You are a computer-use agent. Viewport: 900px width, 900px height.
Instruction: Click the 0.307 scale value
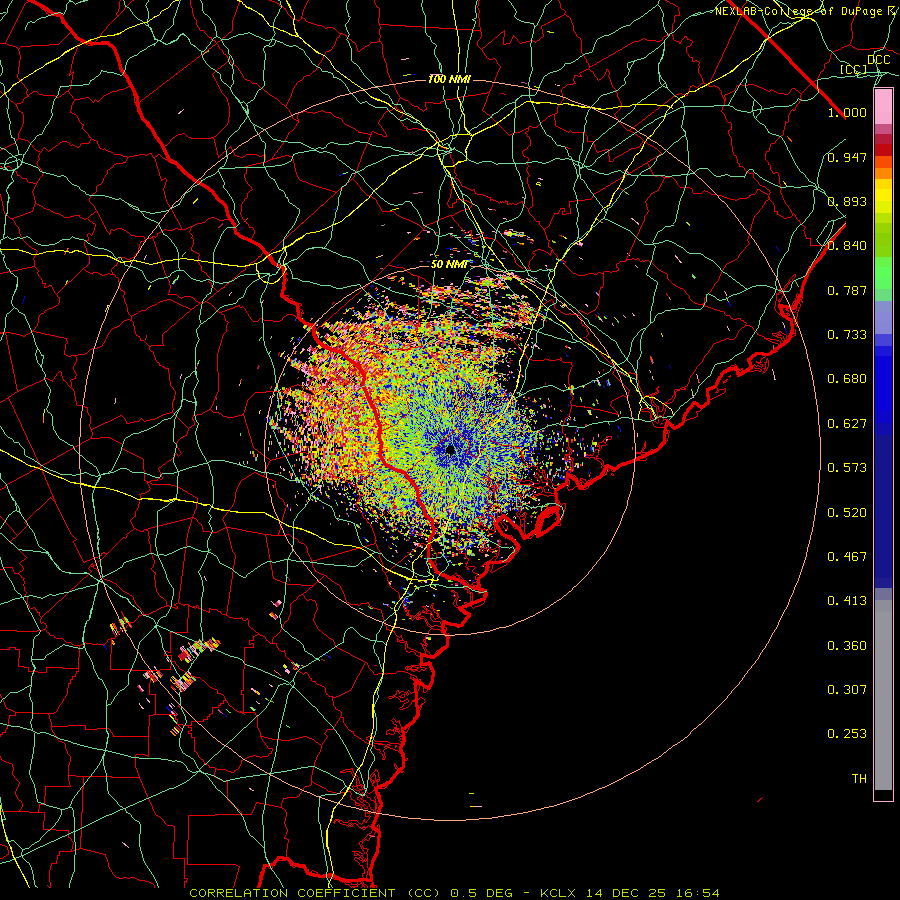point(847,690)
